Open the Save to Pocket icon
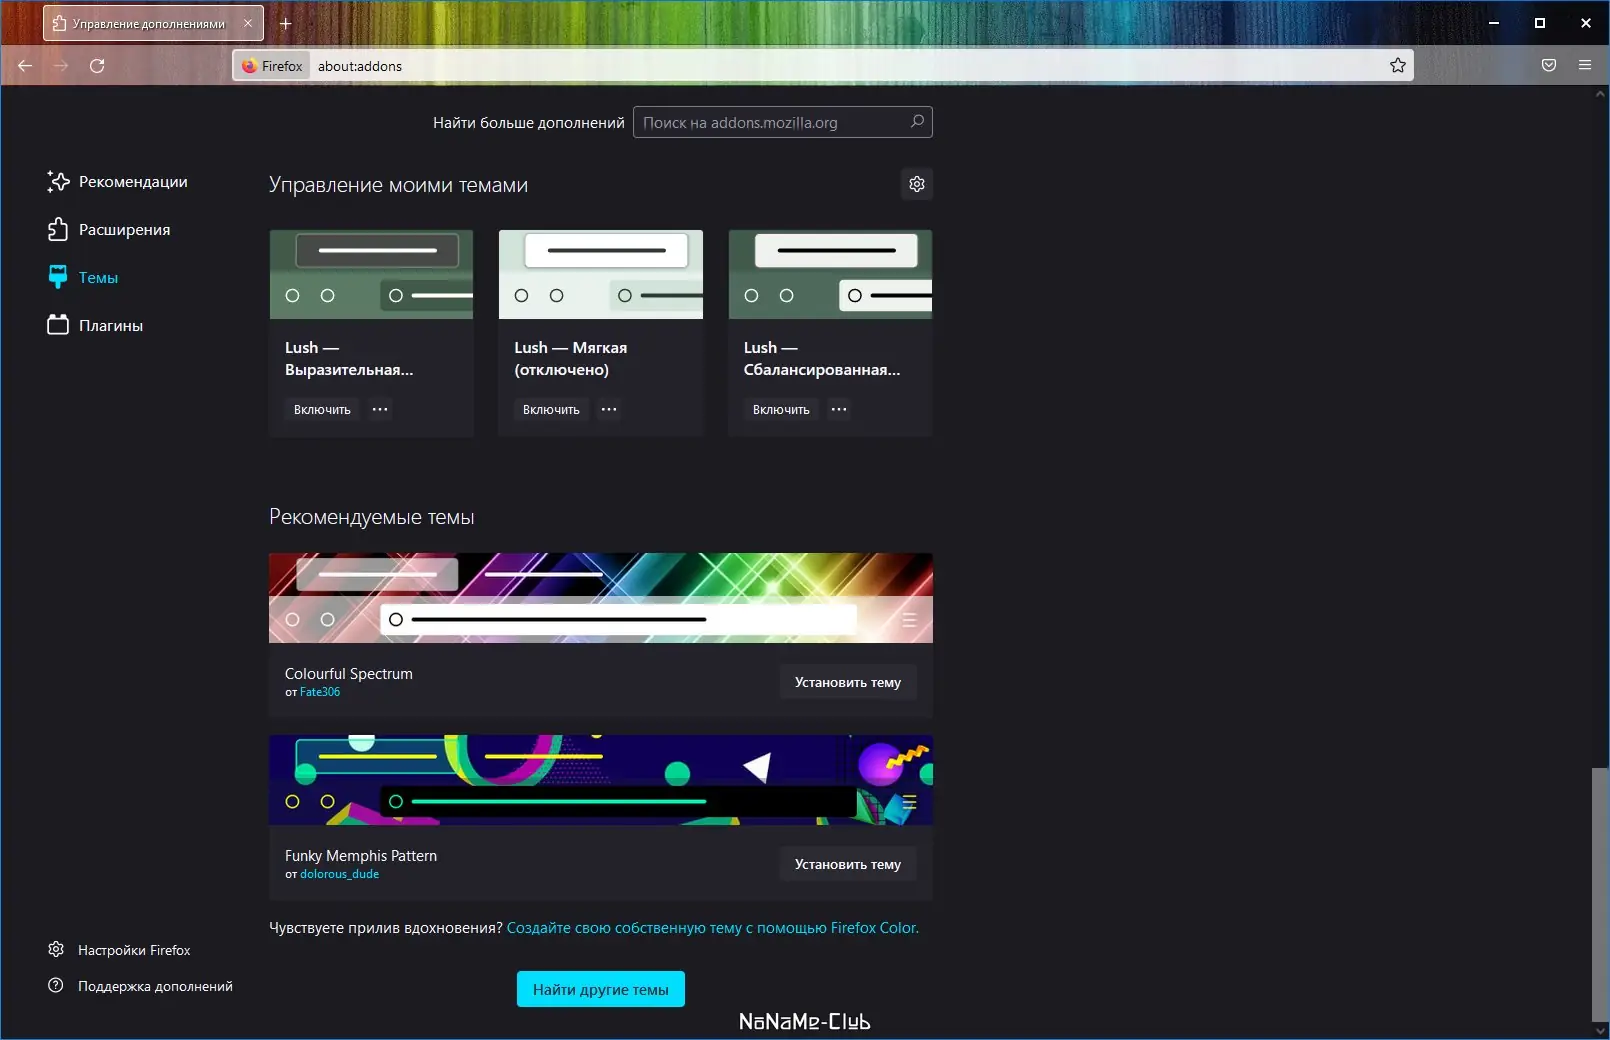The height and width of the screenshot is (1040, 1610). (x=1549, y=66)
